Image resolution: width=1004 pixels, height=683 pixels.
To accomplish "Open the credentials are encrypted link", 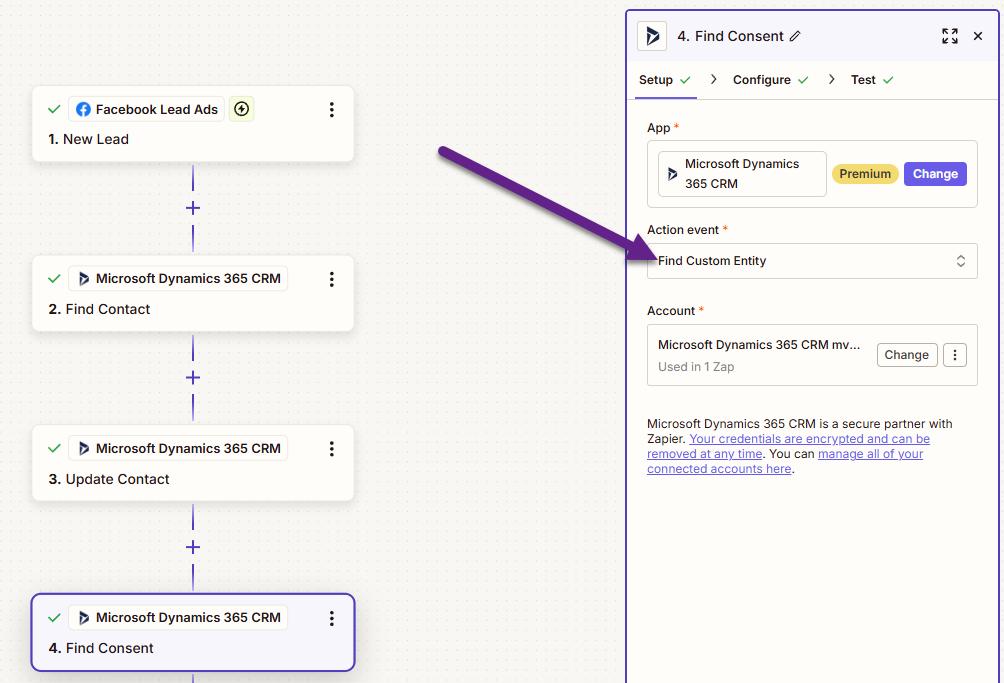I will point(809,439).
